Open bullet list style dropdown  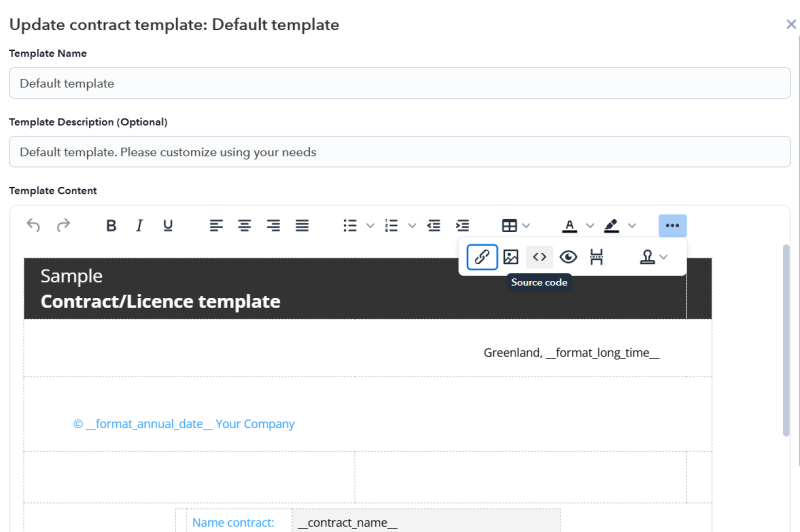[x=370, y=225]
